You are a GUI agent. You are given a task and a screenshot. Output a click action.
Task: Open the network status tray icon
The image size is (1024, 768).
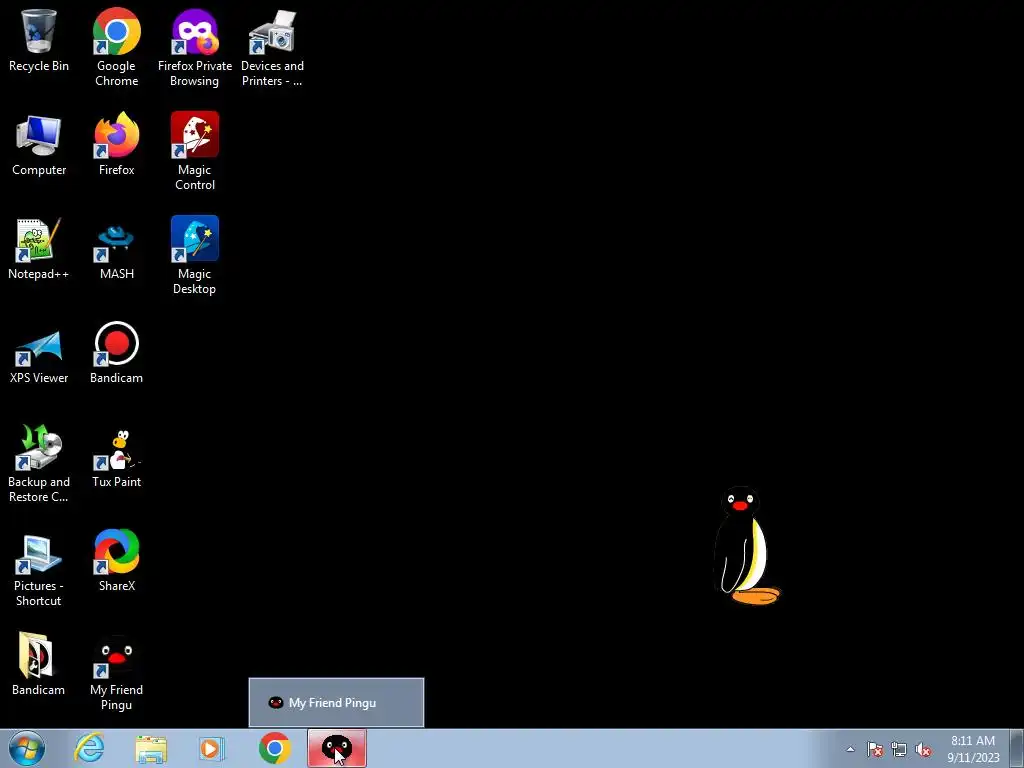(899, 749)
